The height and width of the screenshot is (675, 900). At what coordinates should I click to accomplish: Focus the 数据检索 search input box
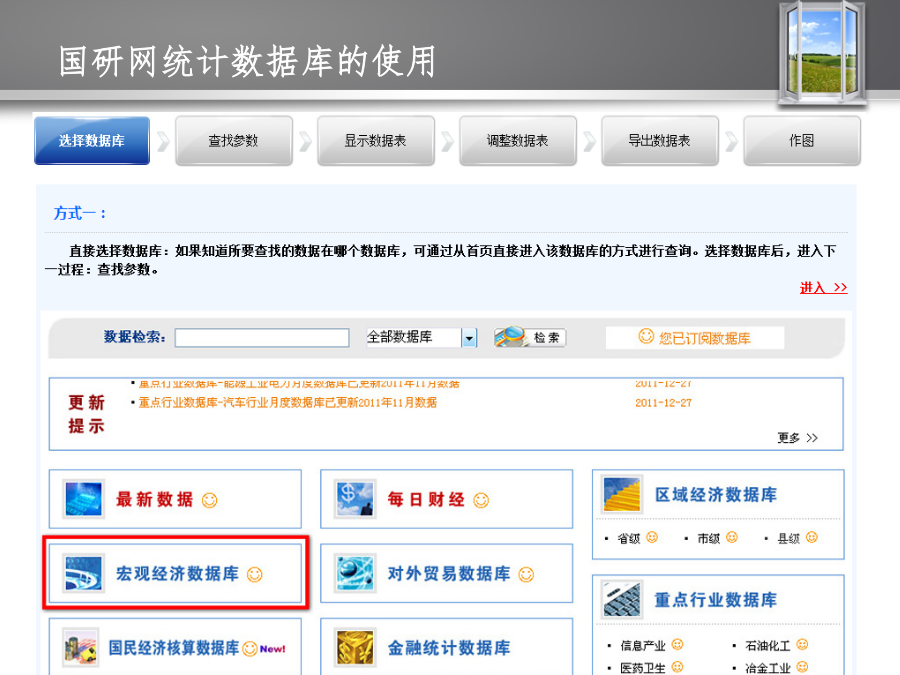262,338
